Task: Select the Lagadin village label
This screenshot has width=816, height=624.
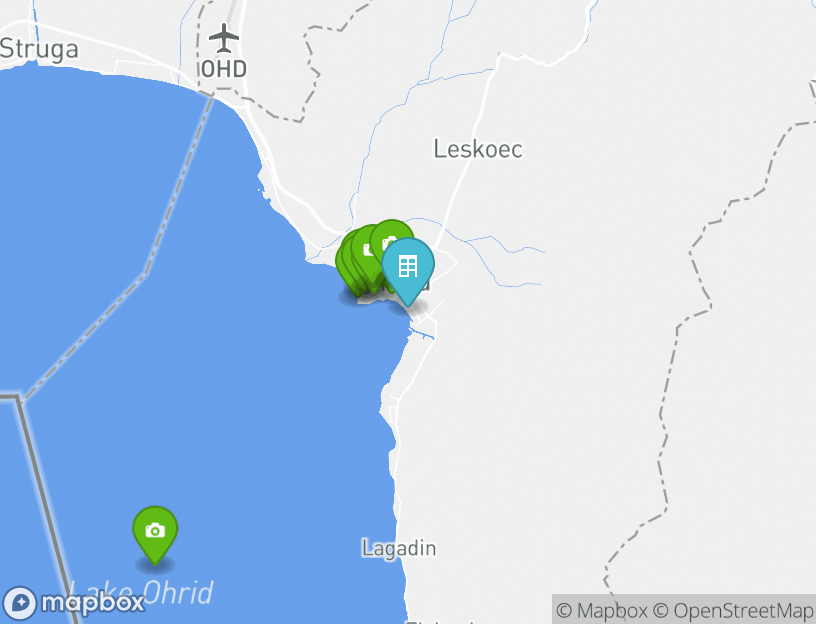Action: [399, 549]
